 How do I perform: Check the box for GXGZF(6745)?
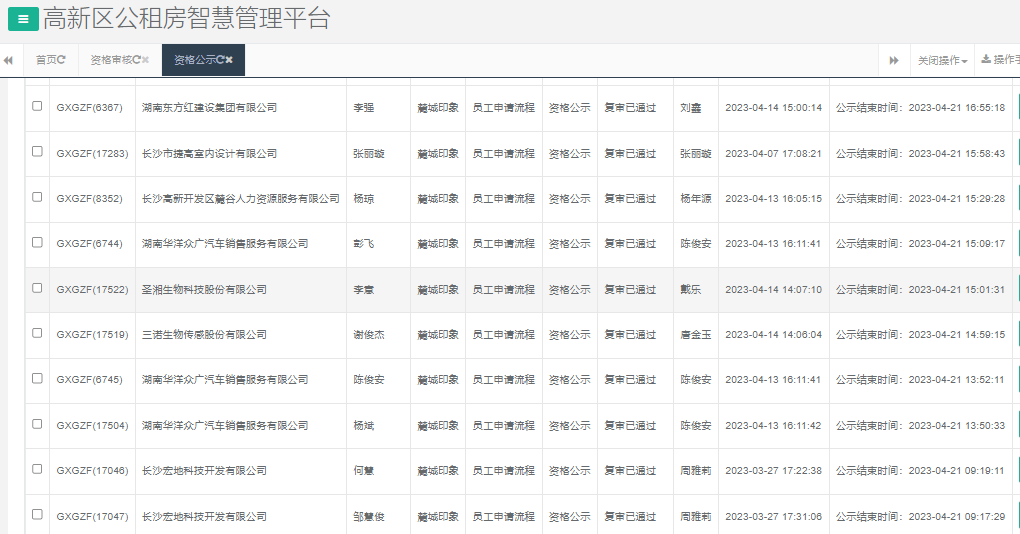[37, 379]
